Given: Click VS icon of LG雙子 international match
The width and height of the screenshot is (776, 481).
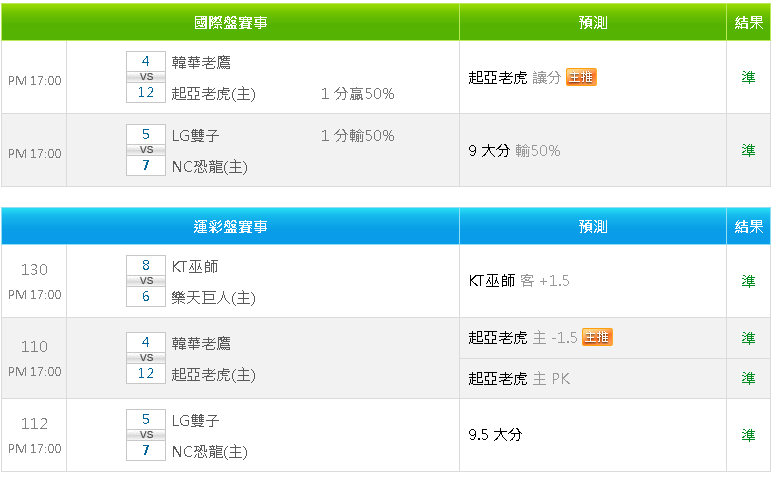Looking at the screenshot, I should [x=146, y=149].
